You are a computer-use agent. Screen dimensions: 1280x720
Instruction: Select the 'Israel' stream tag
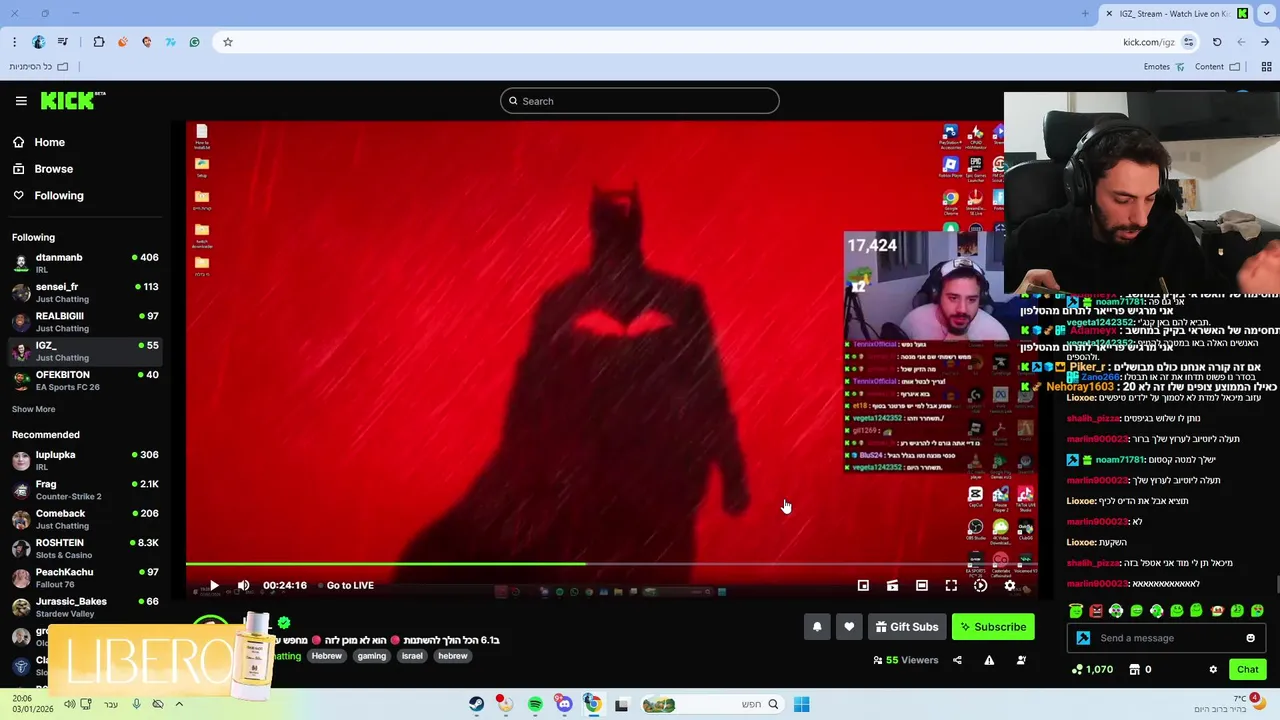412,656
